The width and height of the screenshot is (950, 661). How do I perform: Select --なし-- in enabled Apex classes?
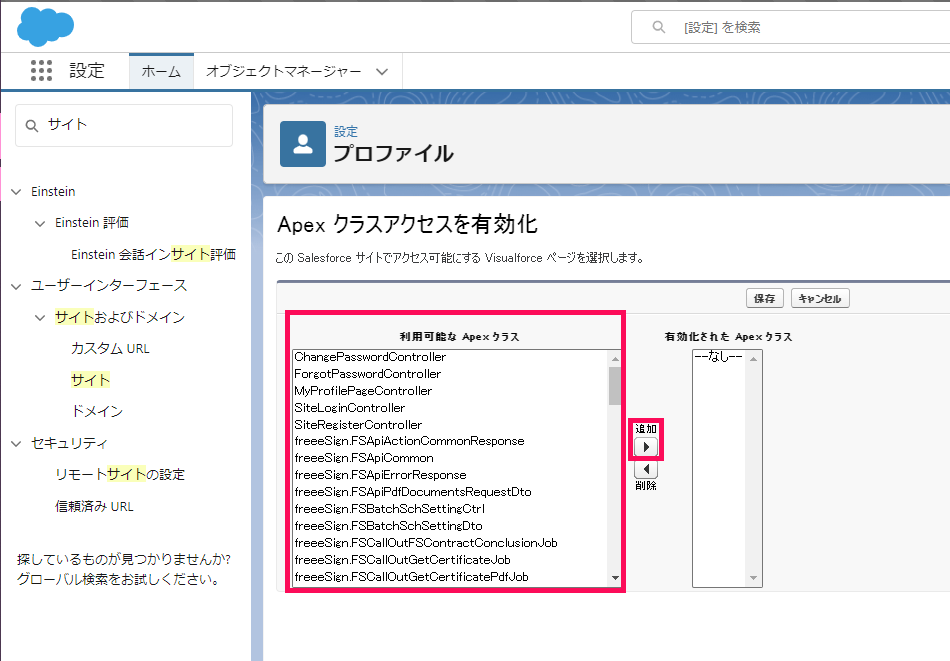(719, 357)
